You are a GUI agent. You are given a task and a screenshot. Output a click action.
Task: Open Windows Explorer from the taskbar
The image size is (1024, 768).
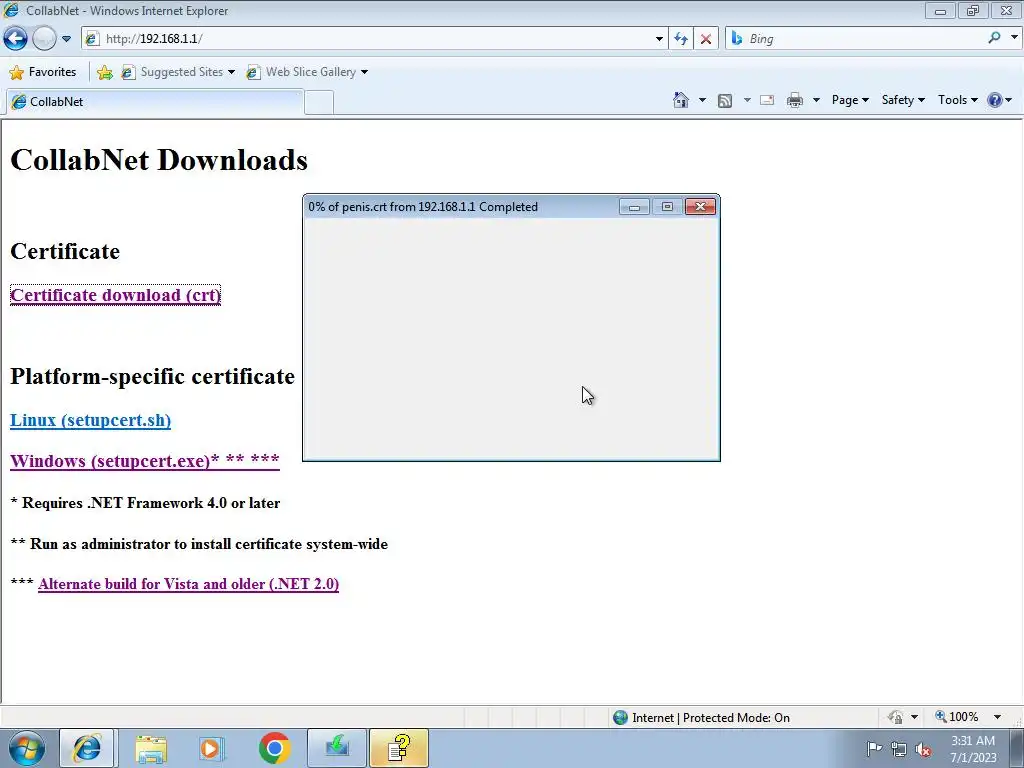(151, 748)
